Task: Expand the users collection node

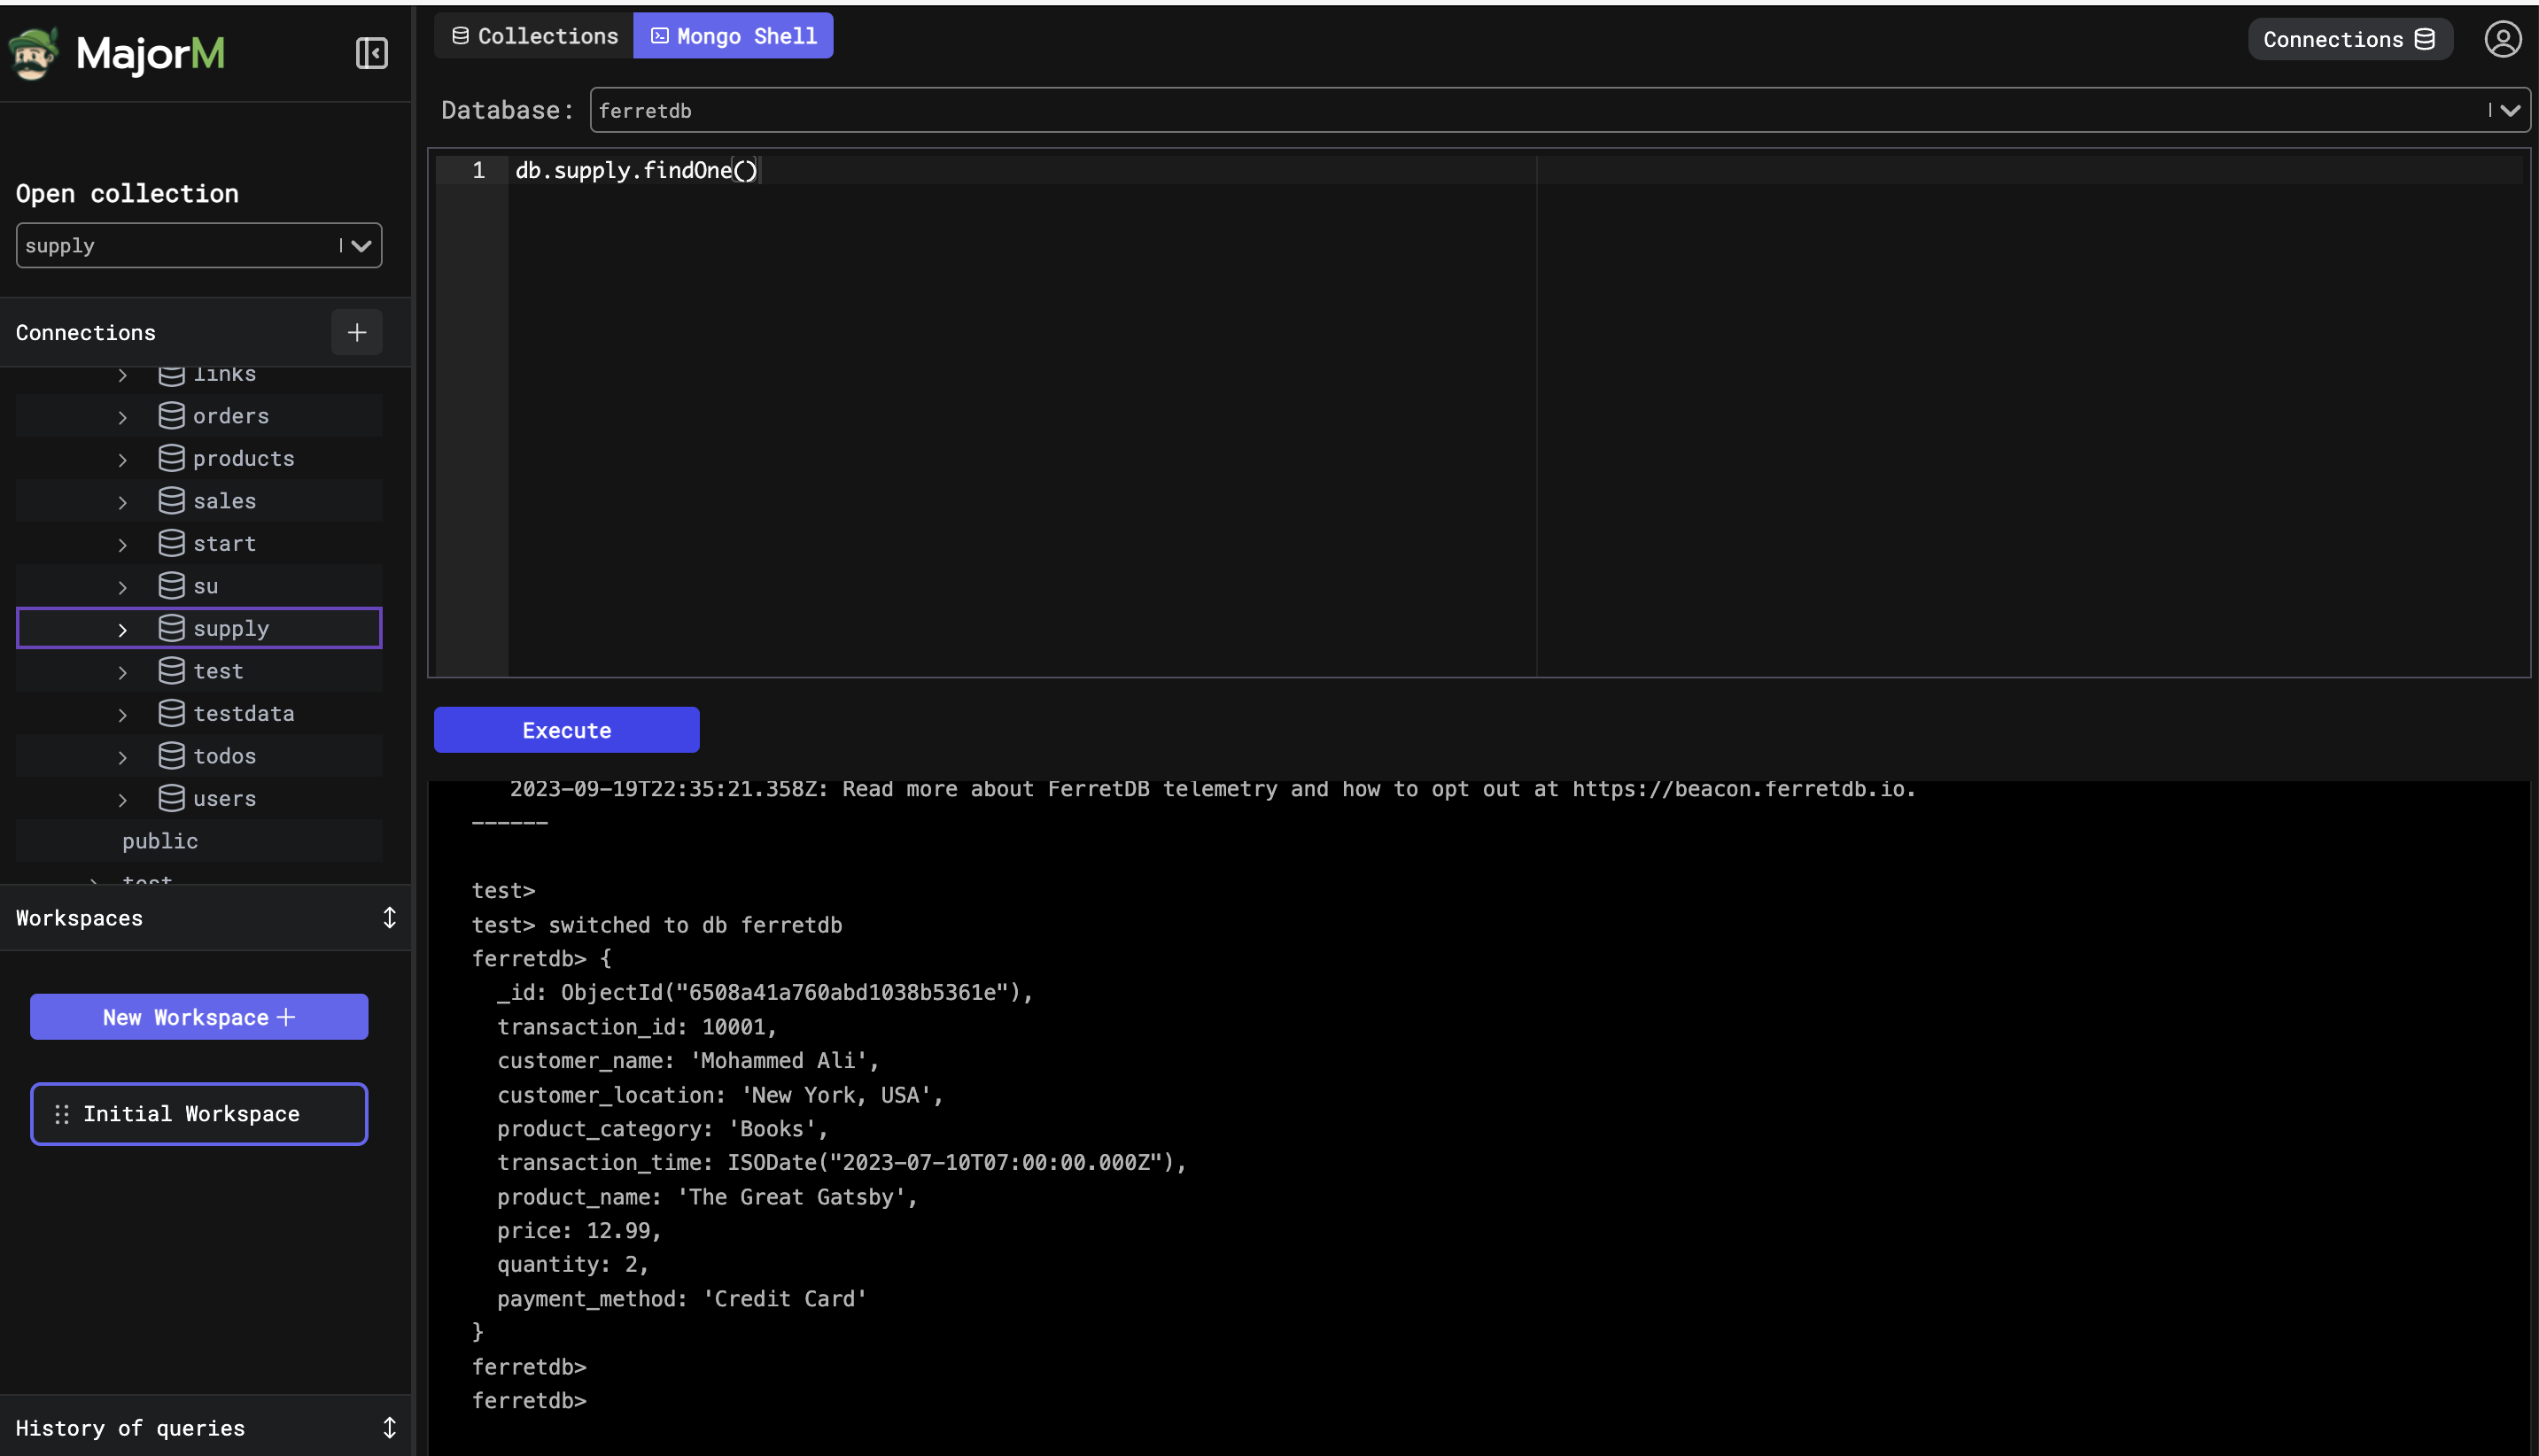Action: pyautogui.click(x=122, y=798)
